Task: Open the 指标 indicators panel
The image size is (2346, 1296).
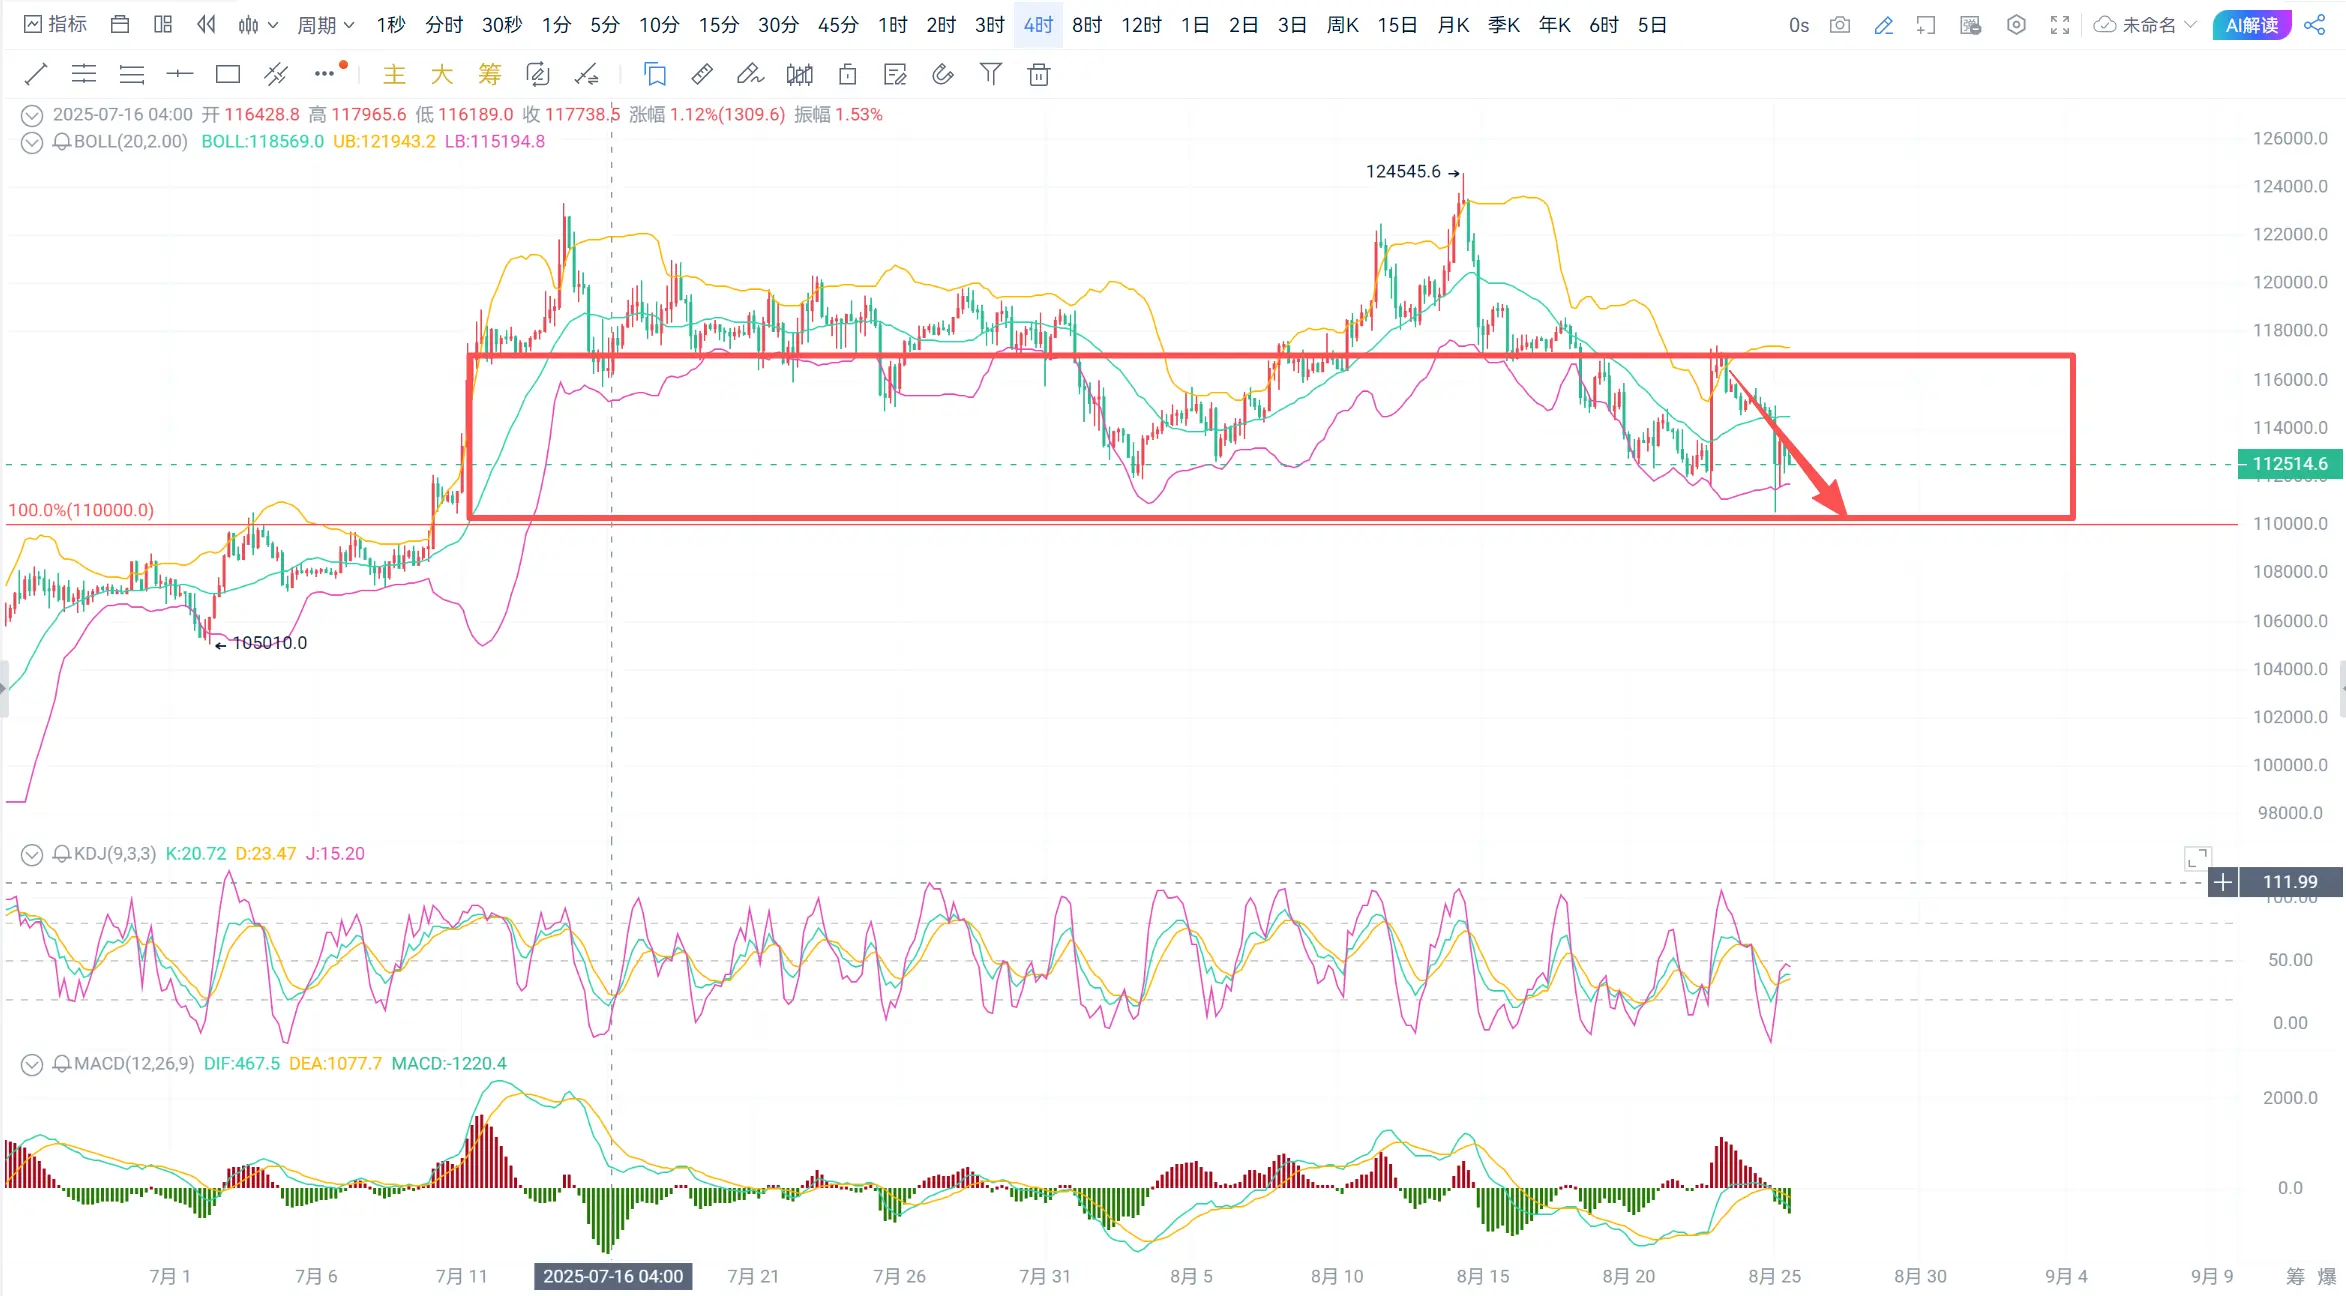Action: (55, 25)
